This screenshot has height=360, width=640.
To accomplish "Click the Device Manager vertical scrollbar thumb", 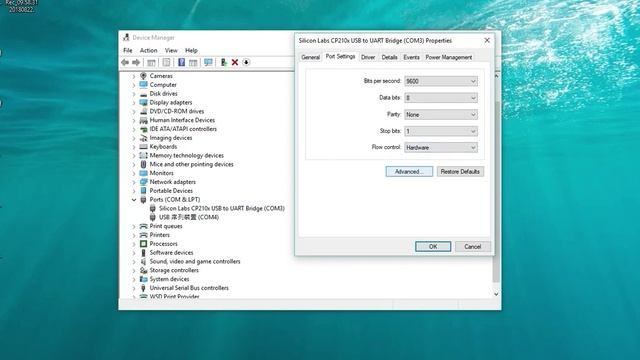I will 496,191.
